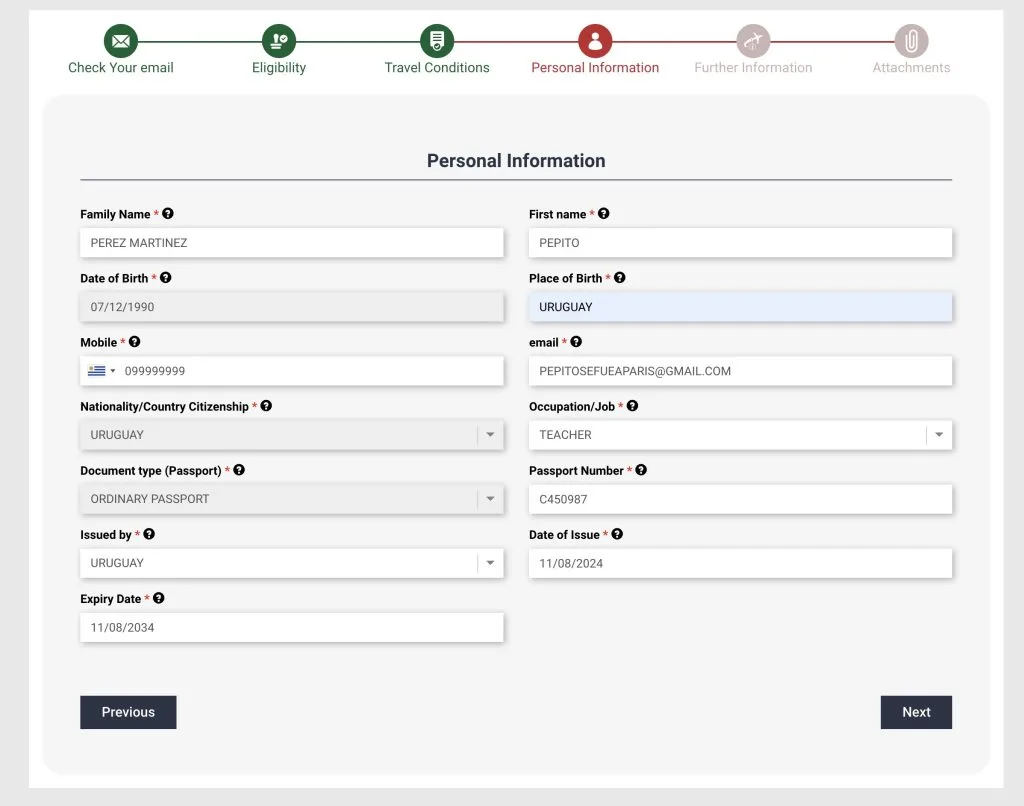Click the Personal Information person icon
This screenshot has width=1024, height=806.
[x=595, y=41]
